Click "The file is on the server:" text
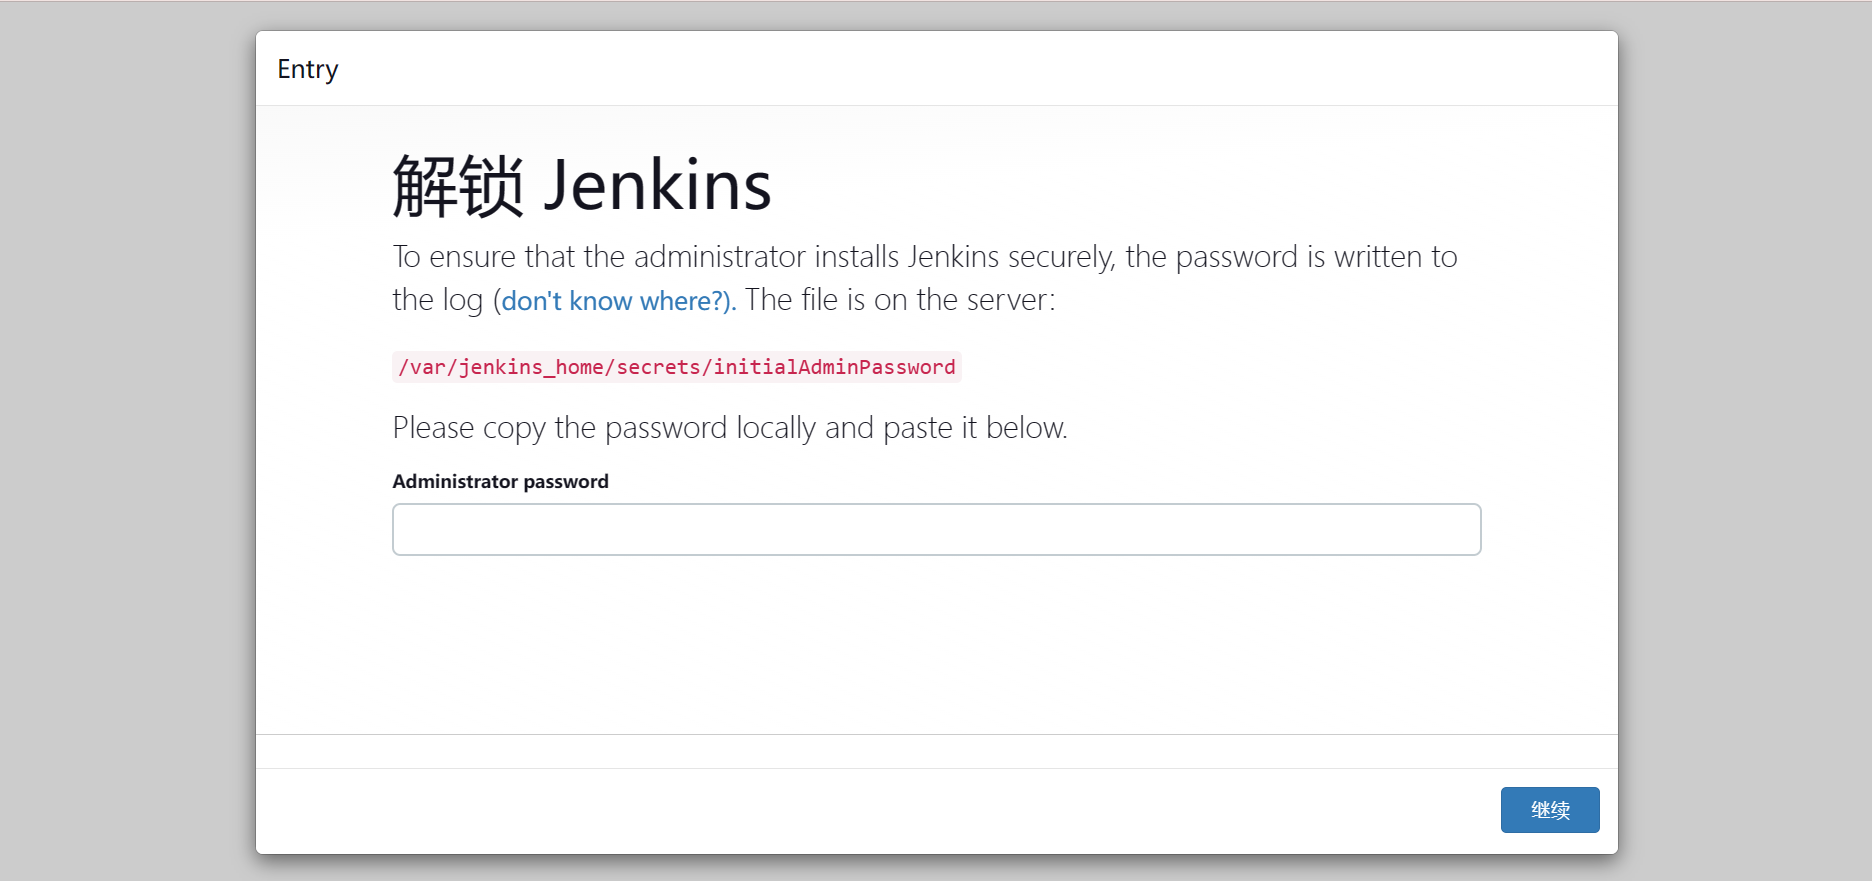 tap(900, 300)
